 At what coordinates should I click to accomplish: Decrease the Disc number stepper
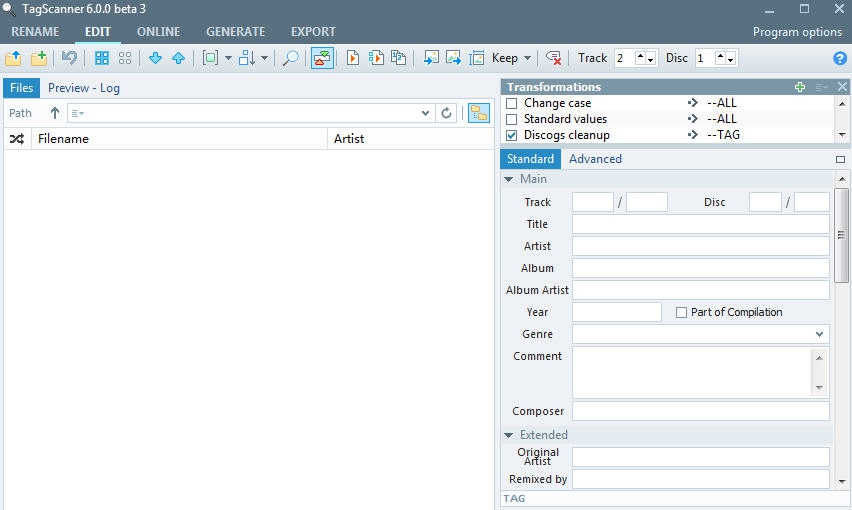point(731,60)
